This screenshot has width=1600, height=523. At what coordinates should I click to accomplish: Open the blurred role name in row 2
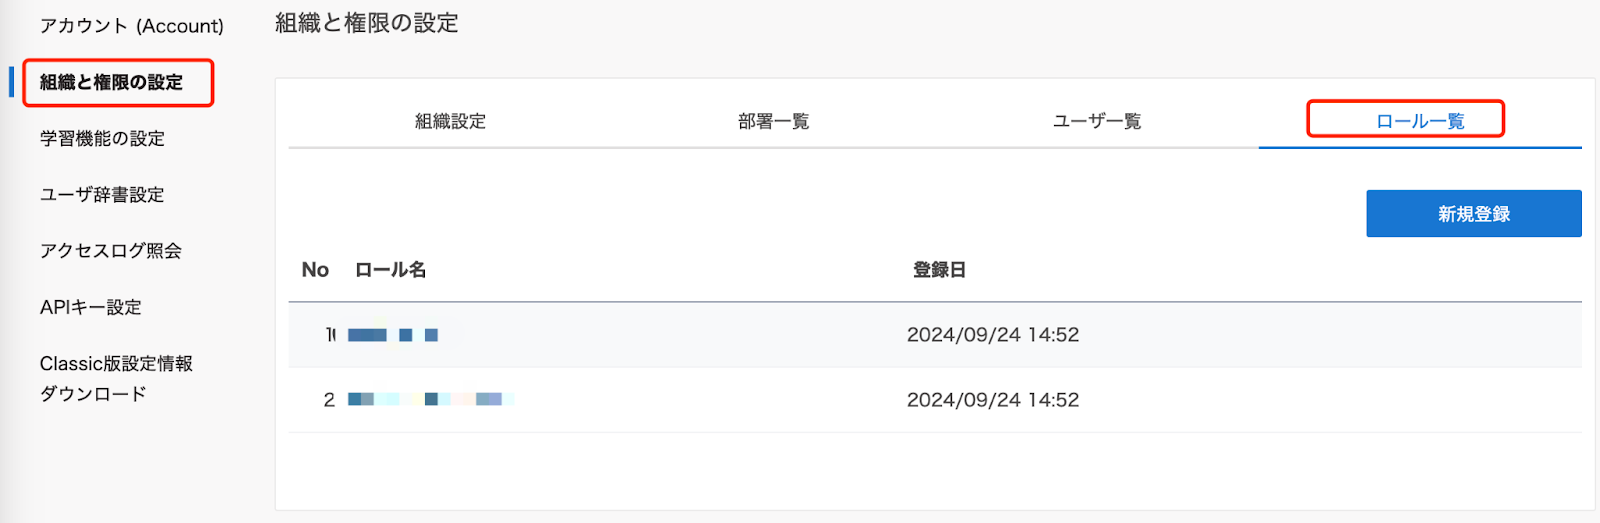coord(430,399)
